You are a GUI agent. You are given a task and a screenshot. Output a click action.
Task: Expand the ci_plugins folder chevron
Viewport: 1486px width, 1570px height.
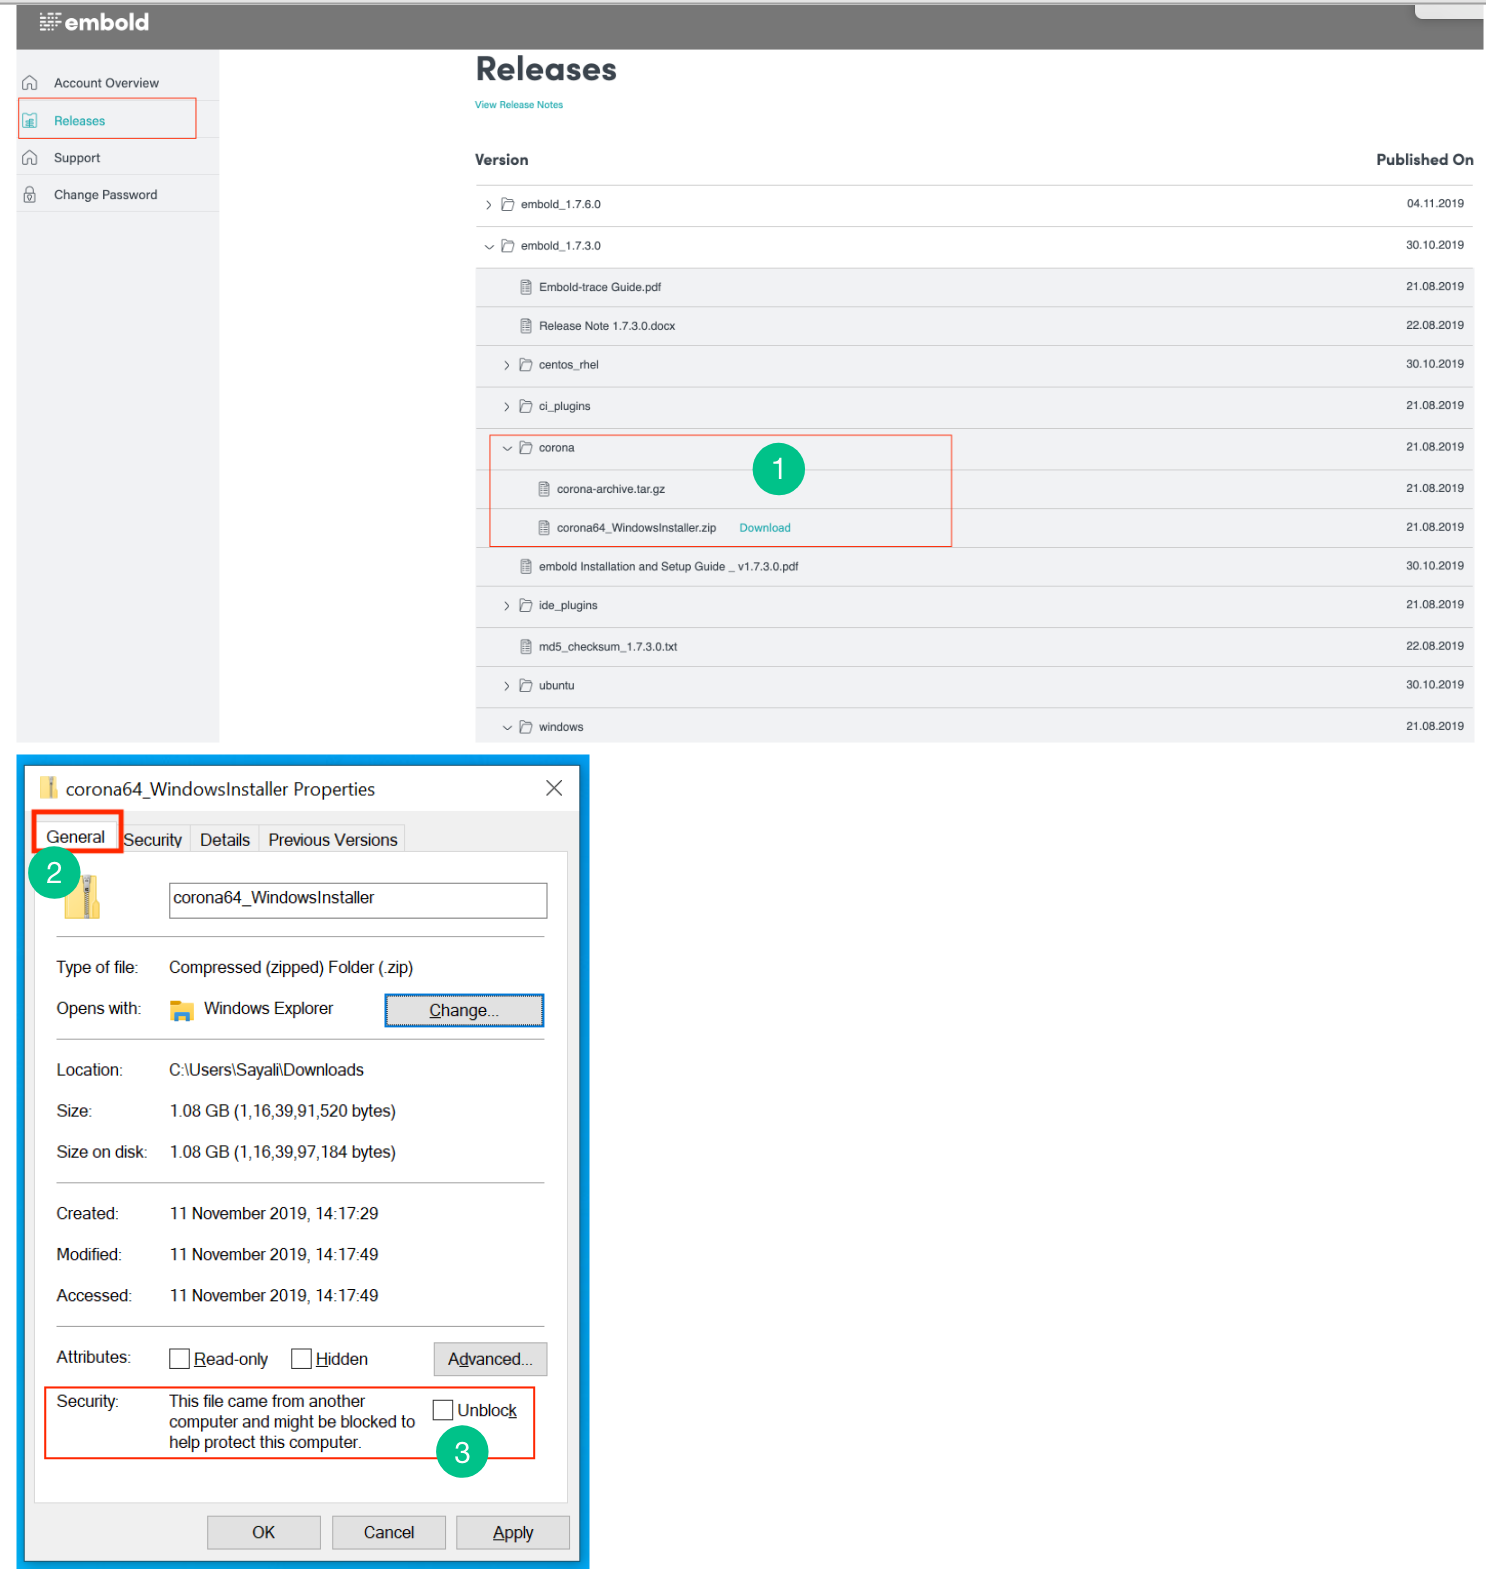[506, 407]
